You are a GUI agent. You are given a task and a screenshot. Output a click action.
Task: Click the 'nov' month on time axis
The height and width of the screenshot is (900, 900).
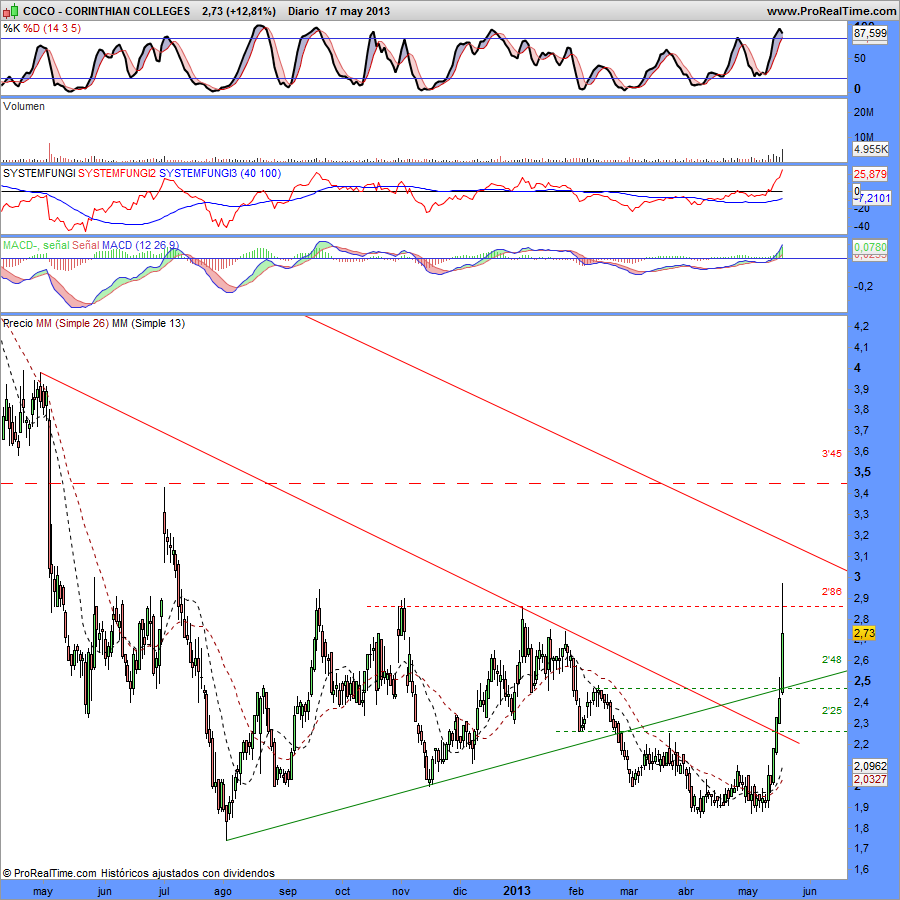(x=401, y=891)
